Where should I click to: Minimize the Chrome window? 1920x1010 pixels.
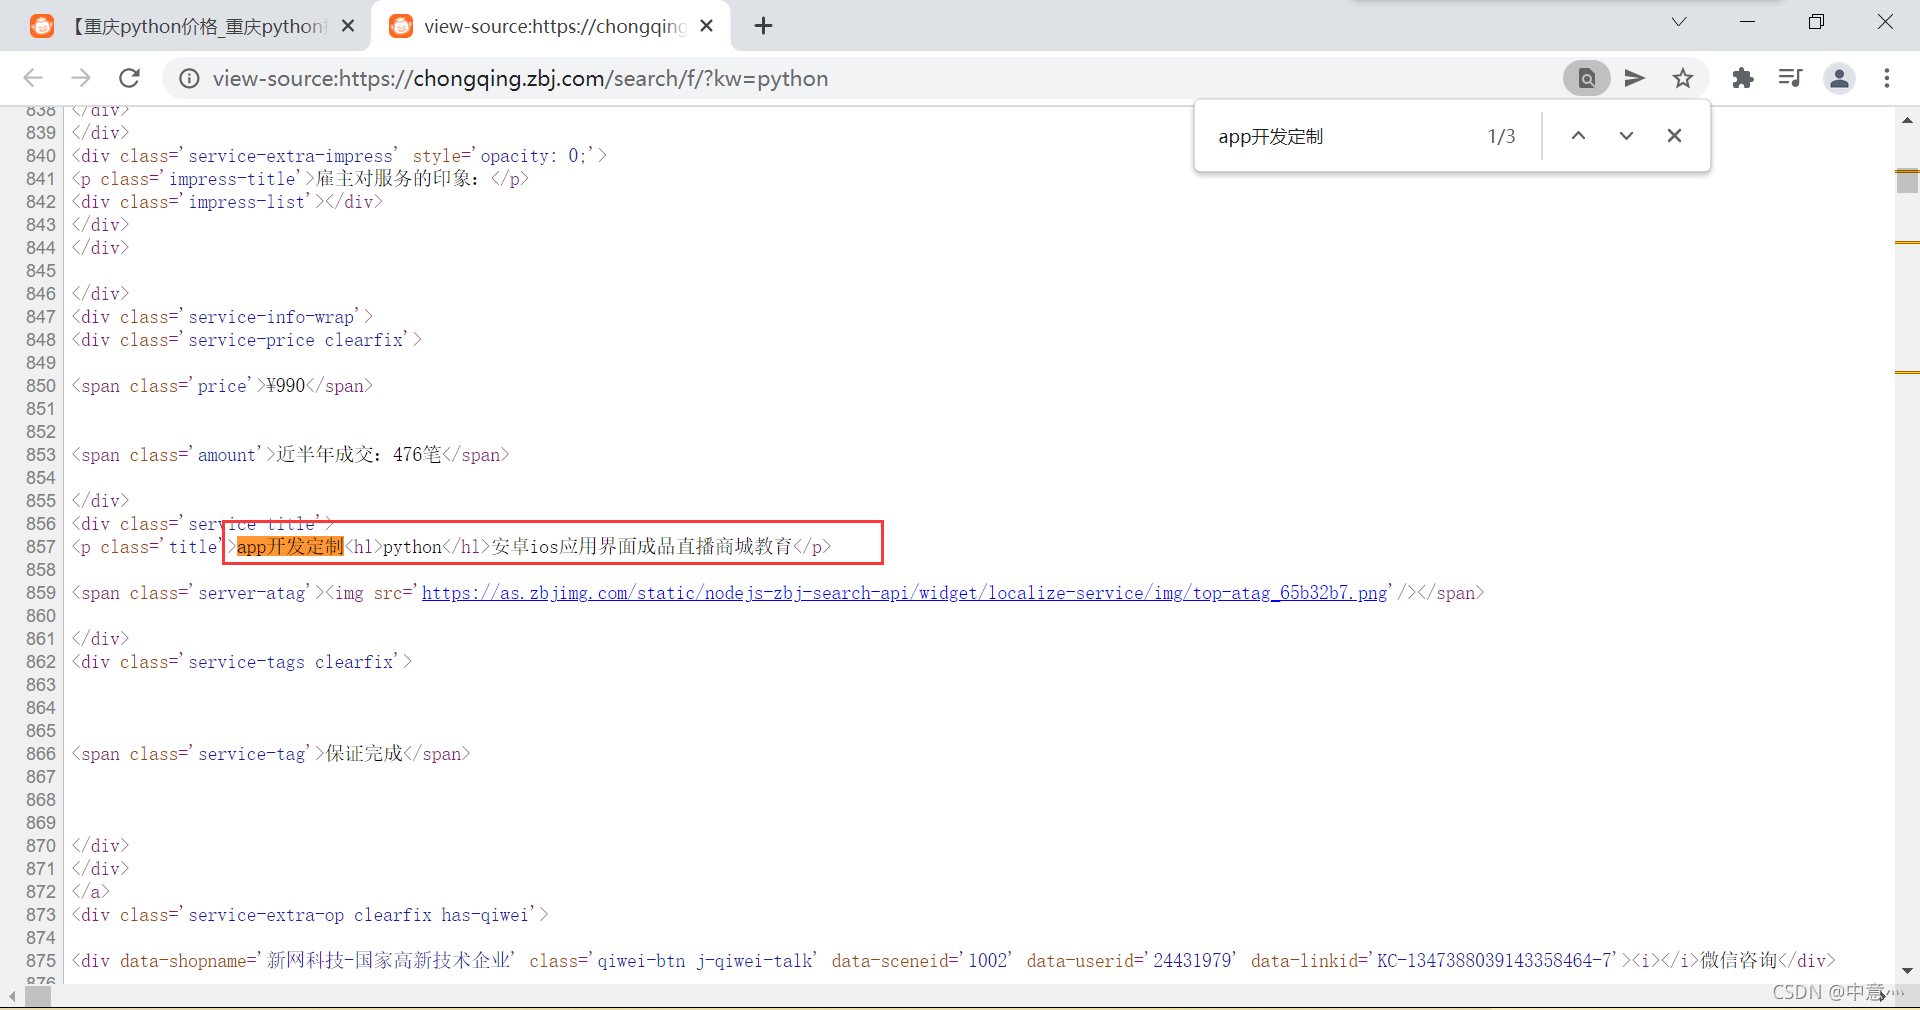pos(1748,22)
